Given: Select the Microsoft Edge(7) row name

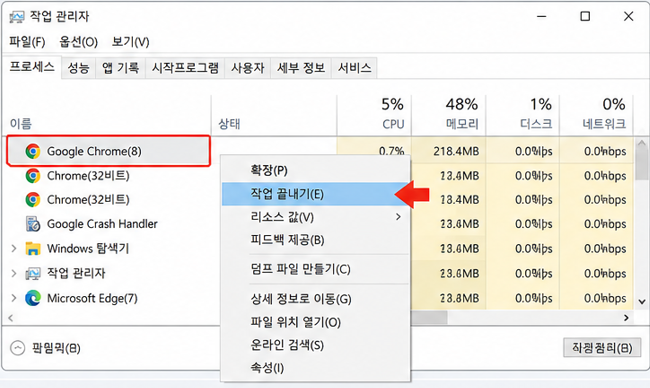Looking at the screenshot, I should pos(92,298).
